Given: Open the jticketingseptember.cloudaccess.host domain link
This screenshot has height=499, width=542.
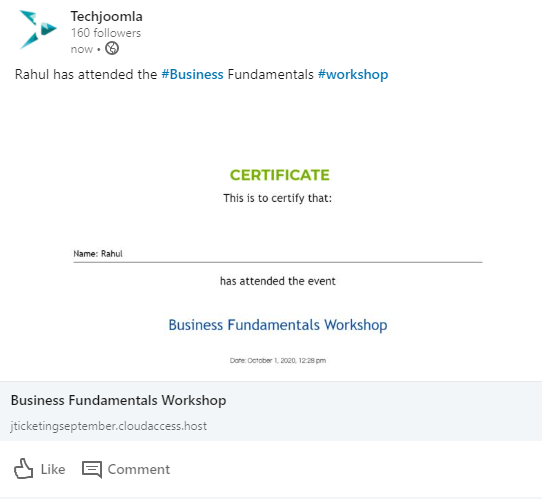Looking at the screenshot, I should 109,426.
